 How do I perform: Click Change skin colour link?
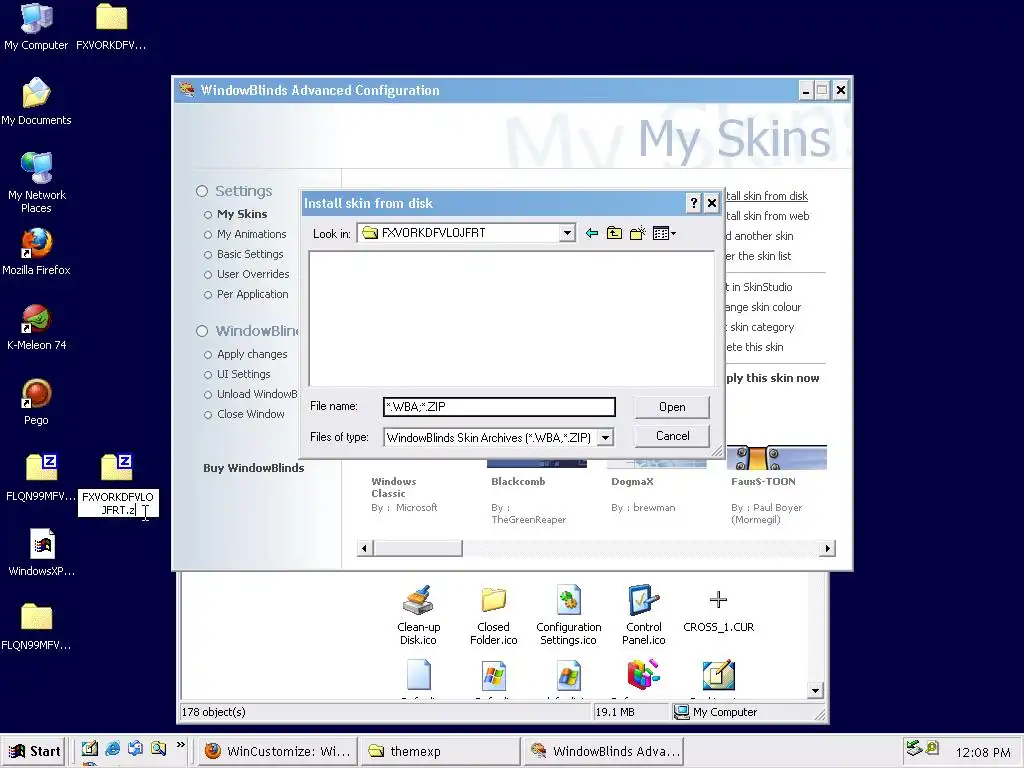pyautogui.click(x=763, y=307)
